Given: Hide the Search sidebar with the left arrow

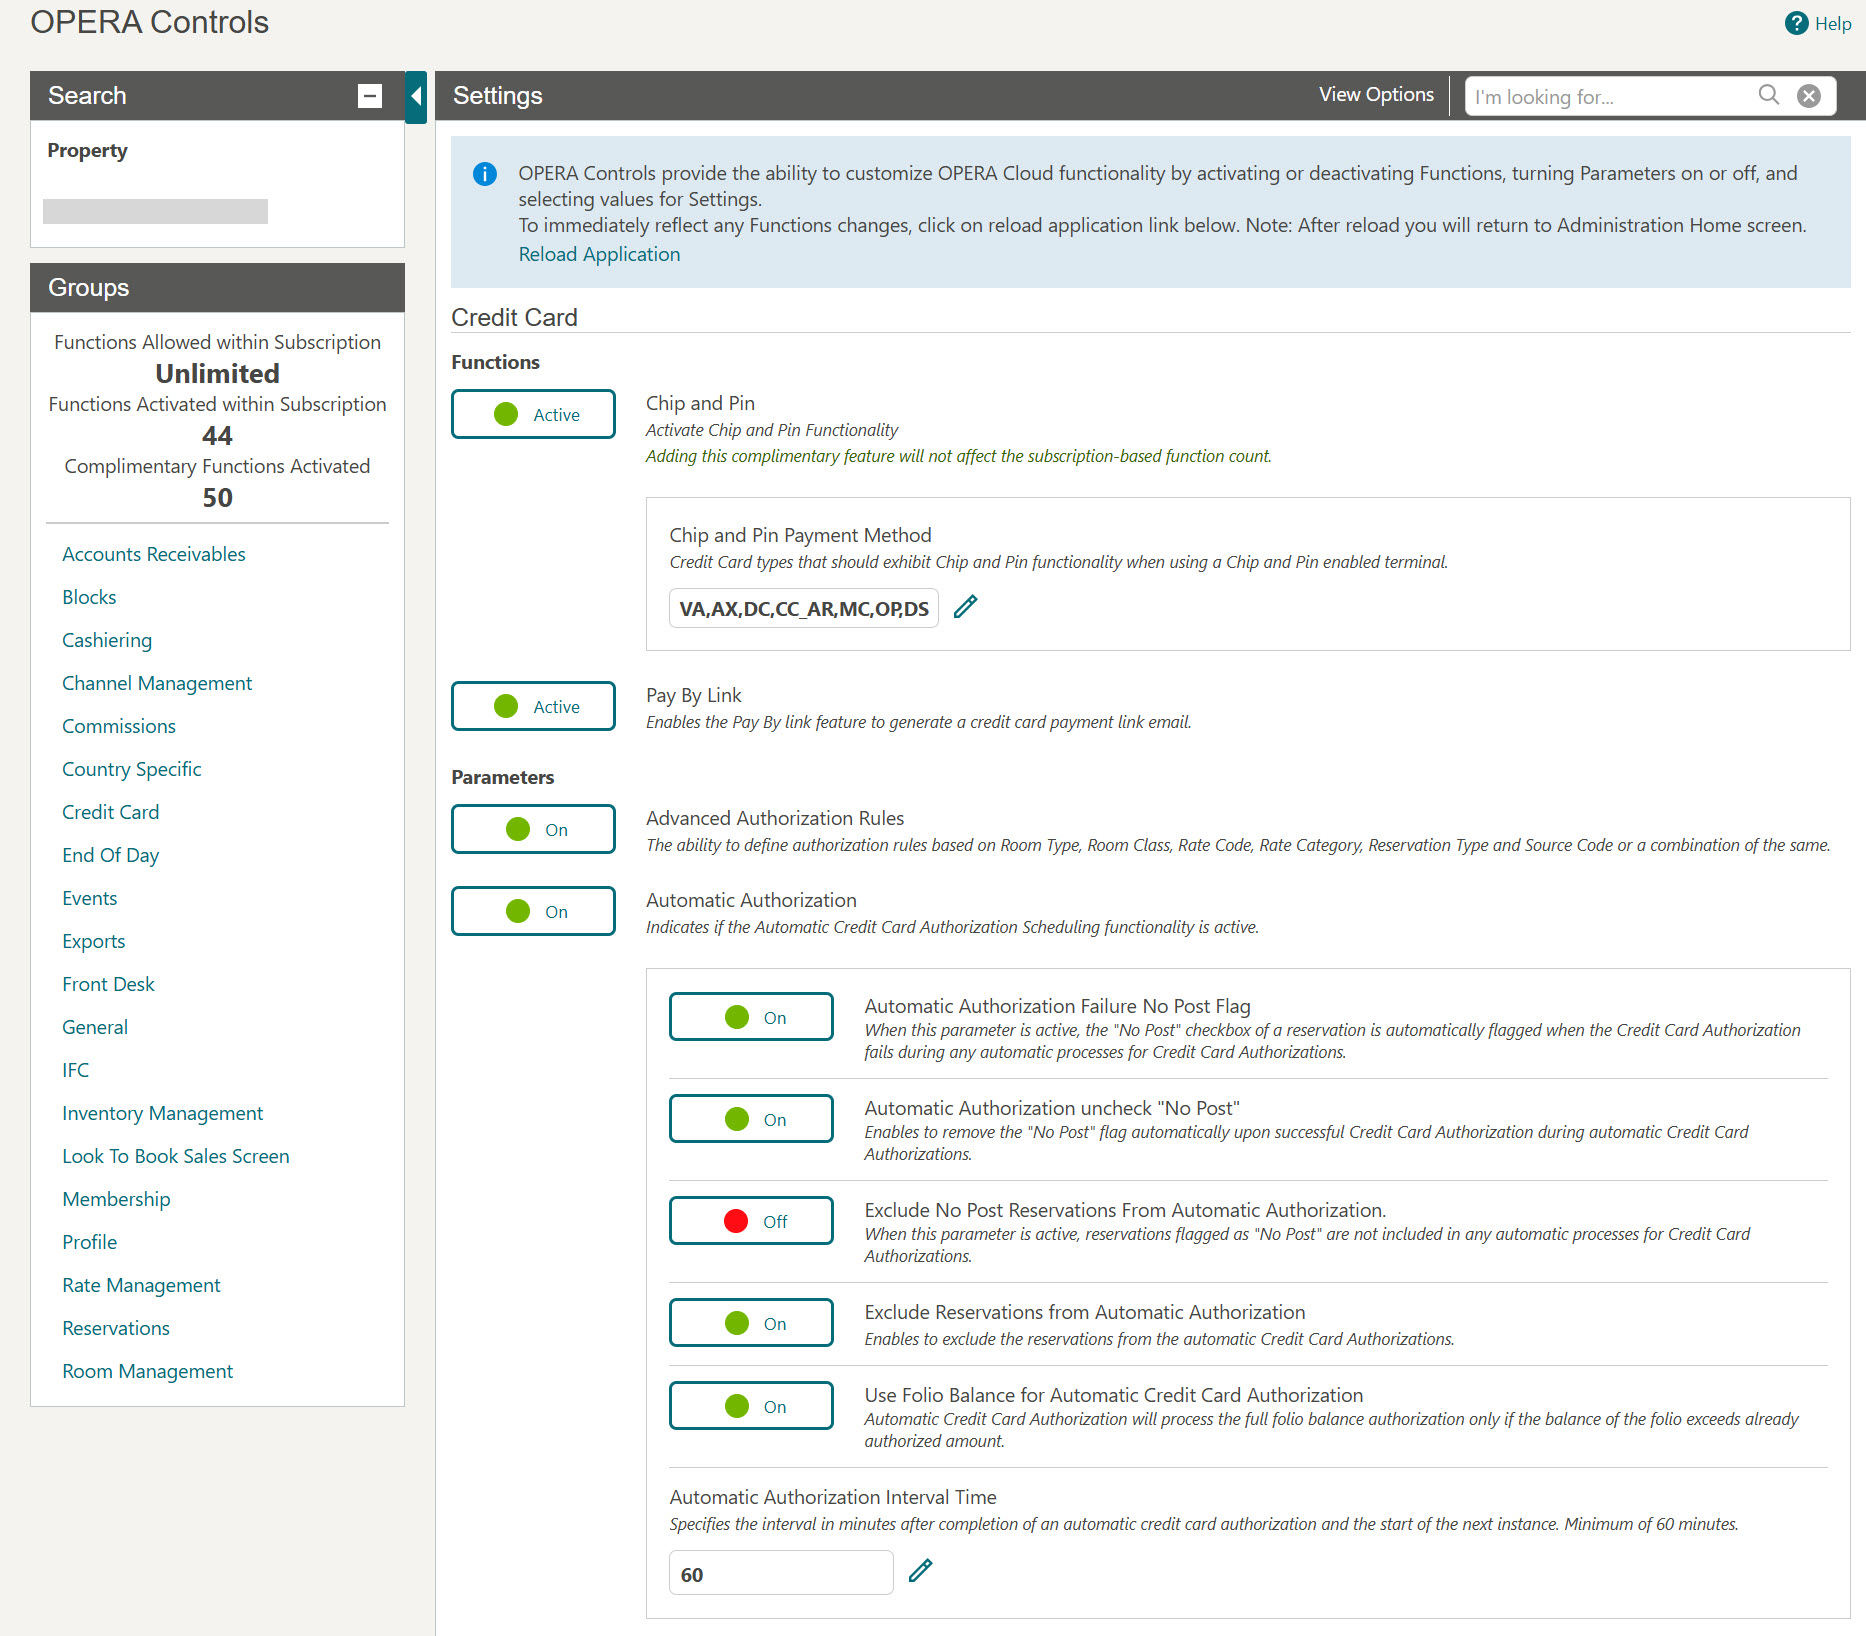Looking at the screenshot, I should 416,97.
